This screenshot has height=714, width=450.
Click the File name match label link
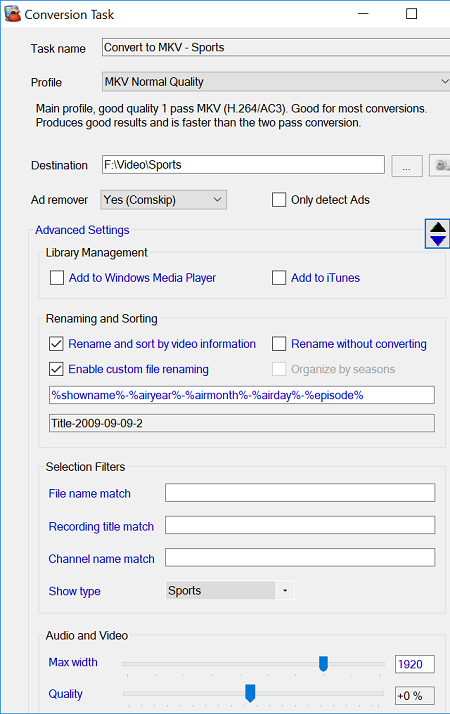[90, 494]
